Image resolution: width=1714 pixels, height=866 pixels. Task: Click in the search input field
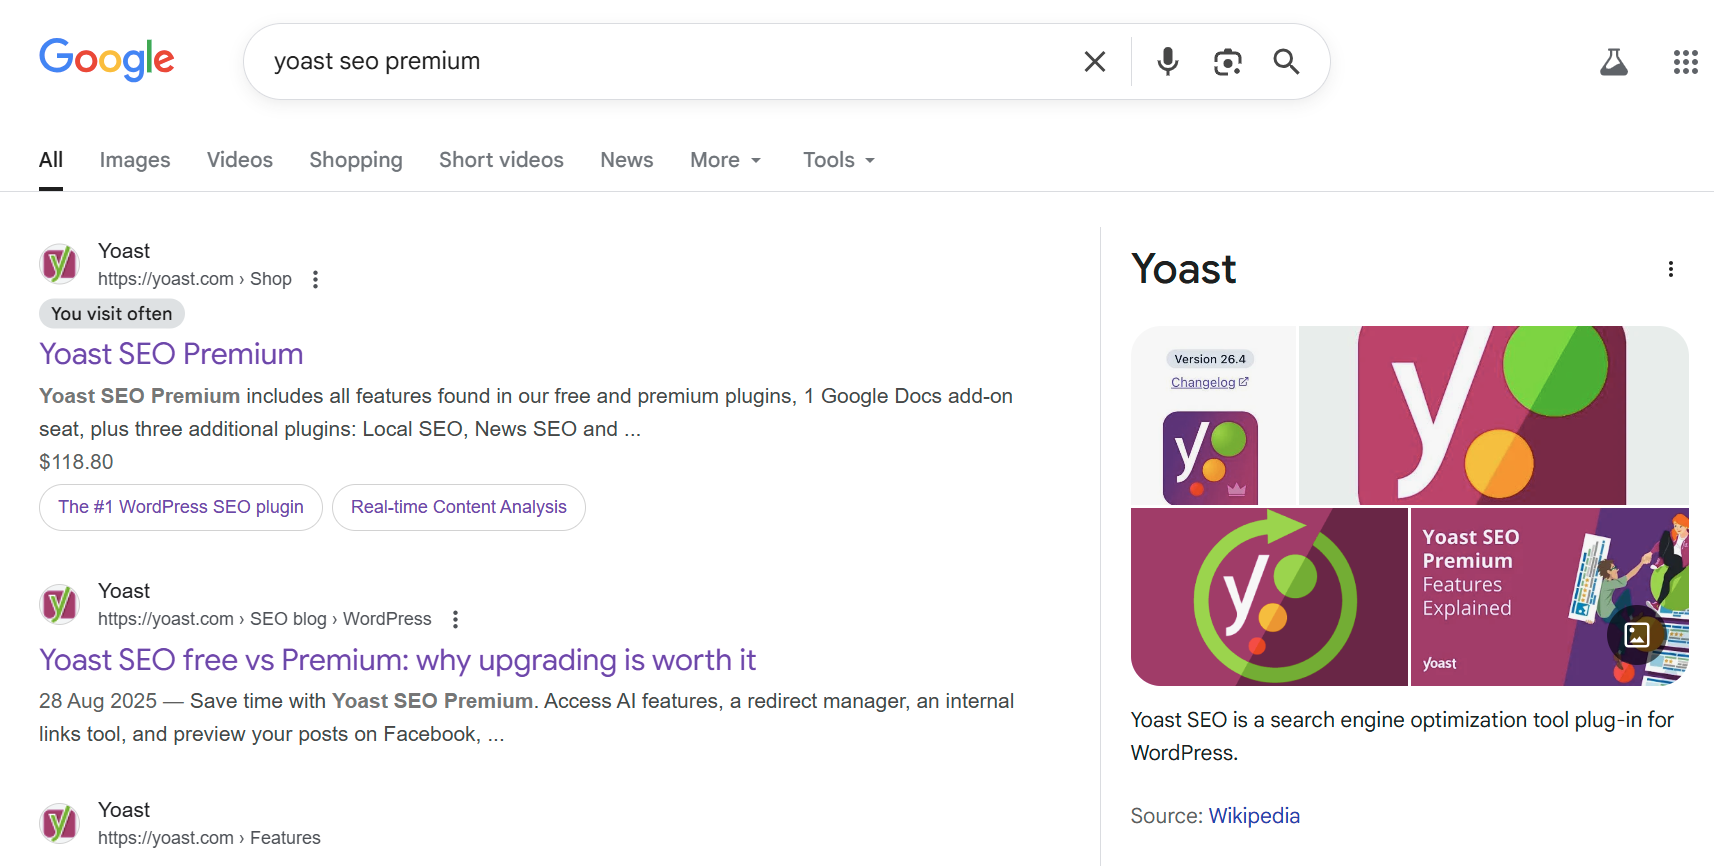tap(660, 62)
